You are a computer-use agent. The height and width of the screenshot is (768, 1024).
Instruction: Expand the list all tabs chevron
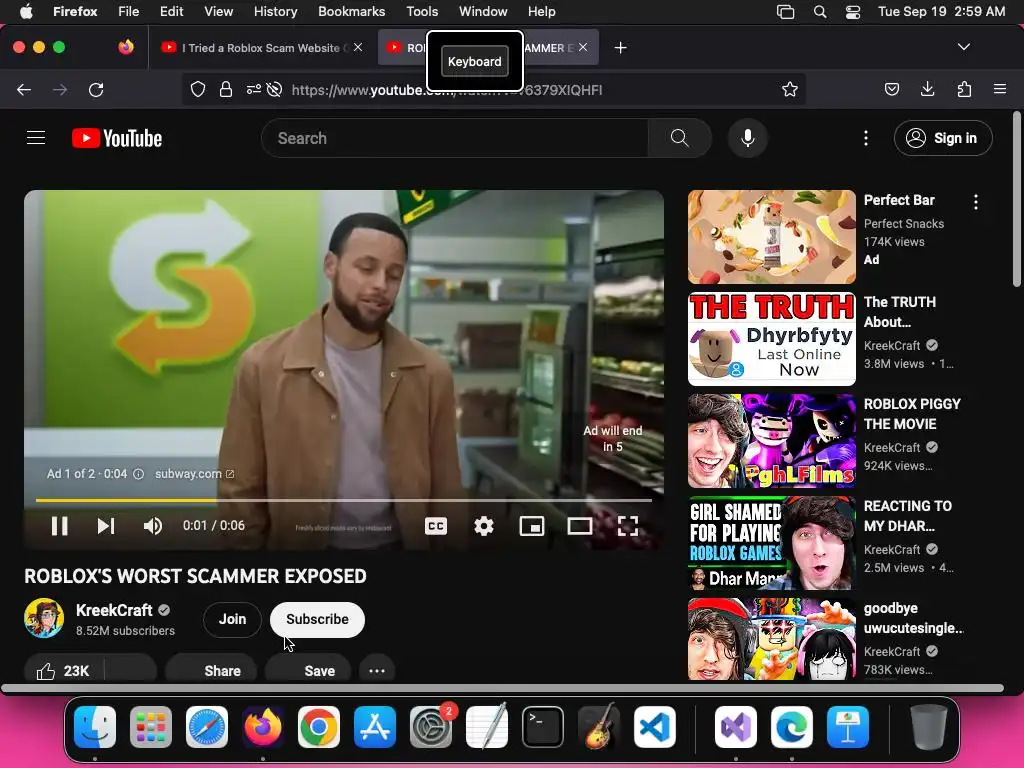click(964, 47)
